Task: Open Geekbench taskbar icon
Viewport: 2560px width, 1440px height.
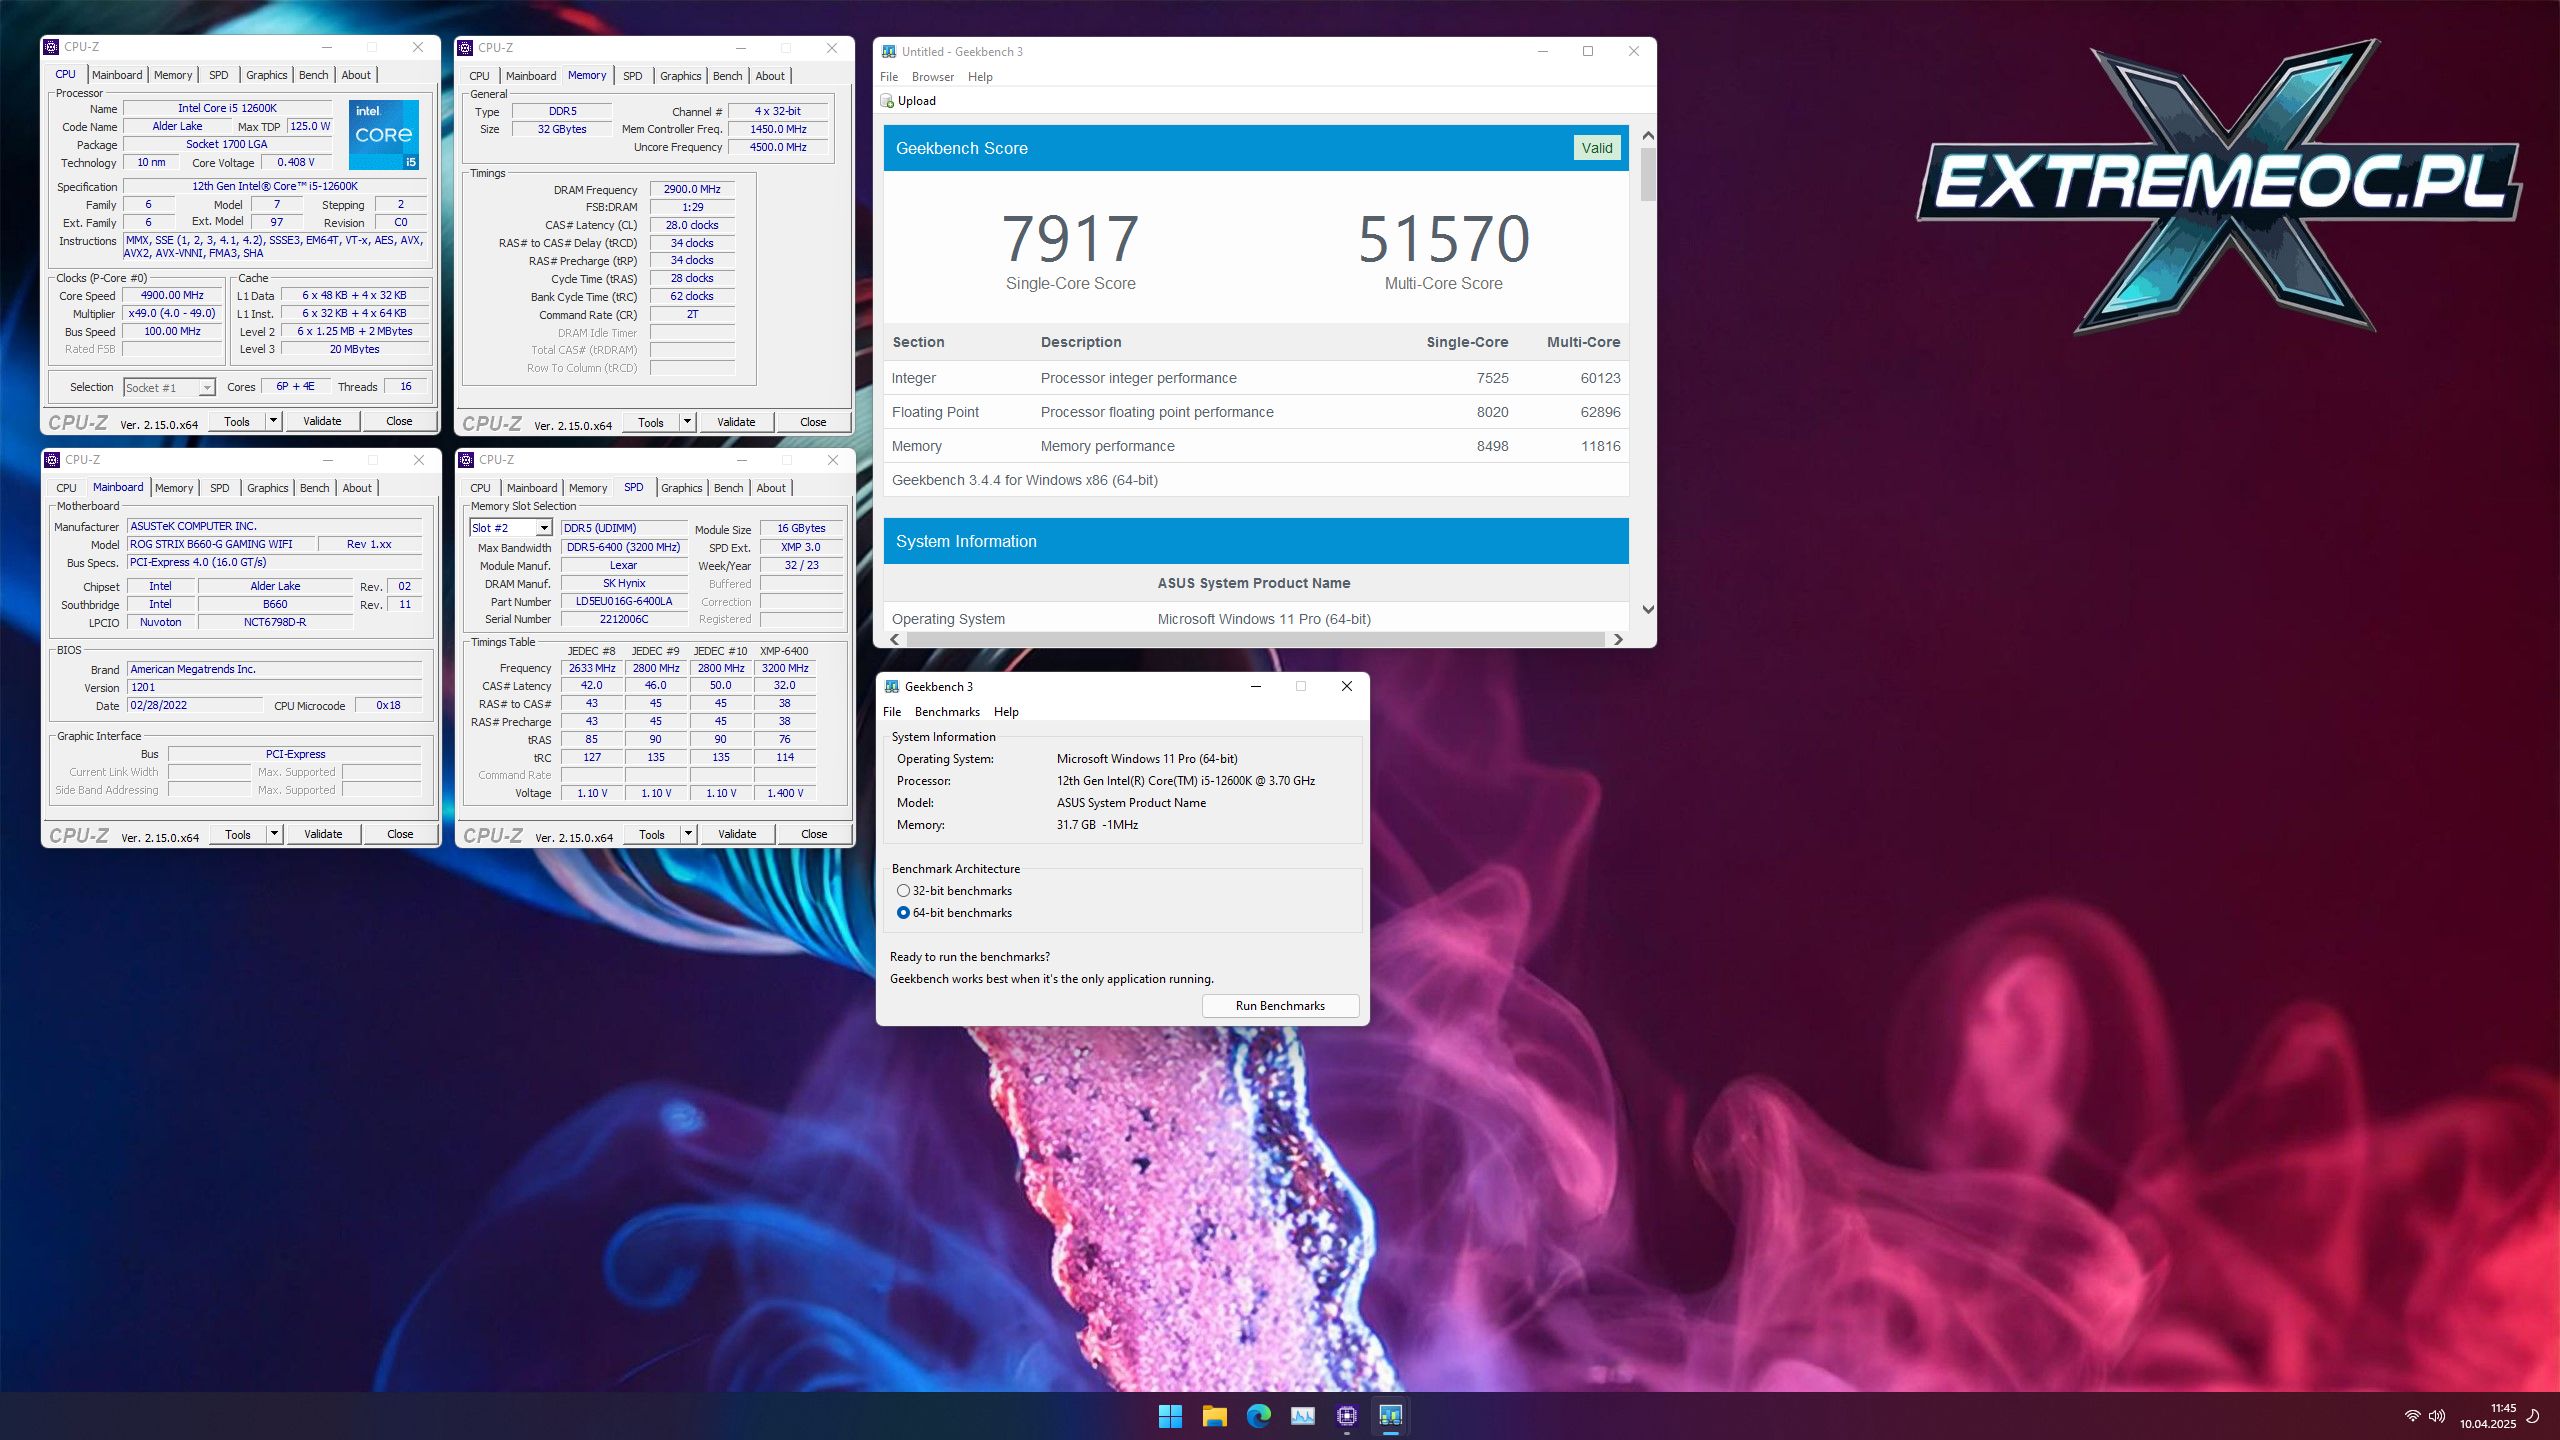Action: pos(1390,1415)
